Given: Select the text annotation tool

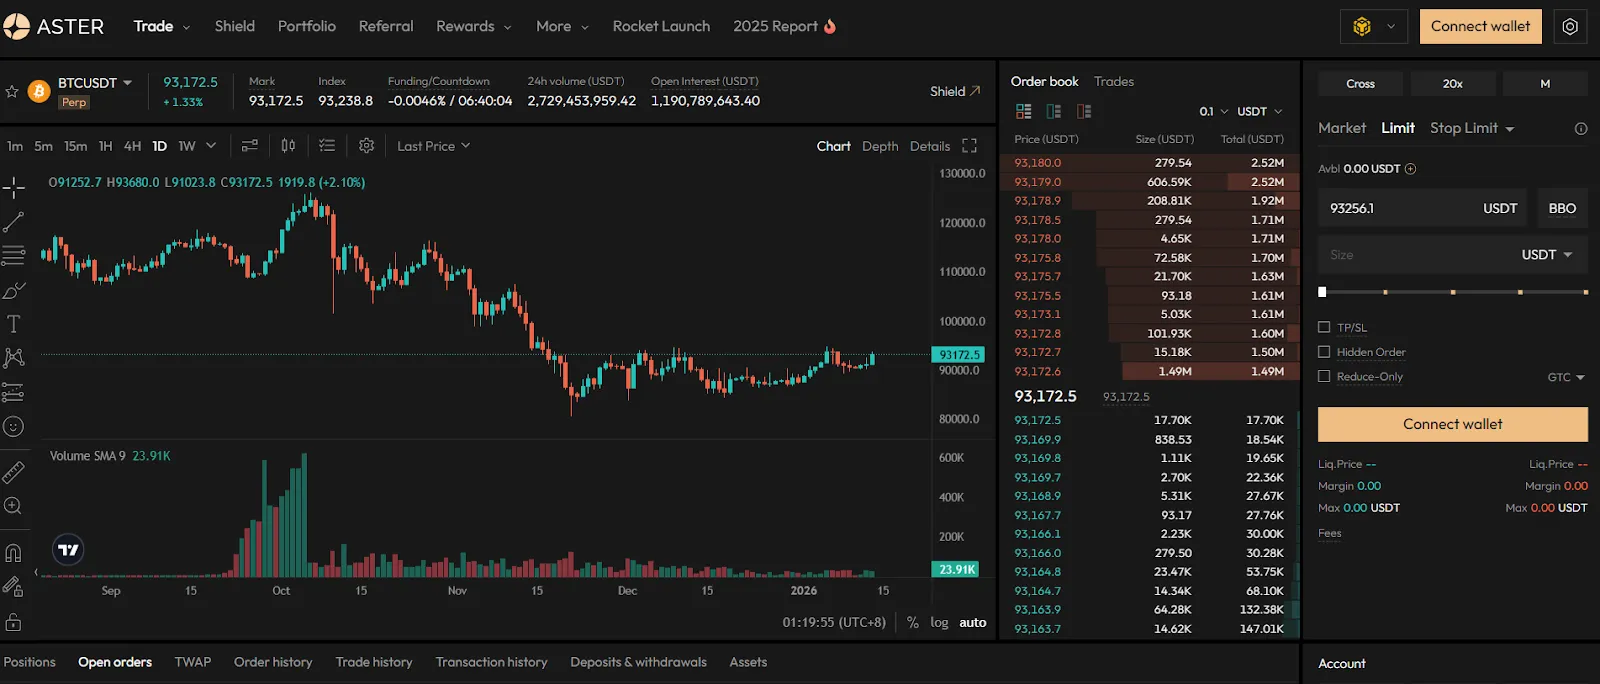Looking at the screenshot, I should 13,324.
